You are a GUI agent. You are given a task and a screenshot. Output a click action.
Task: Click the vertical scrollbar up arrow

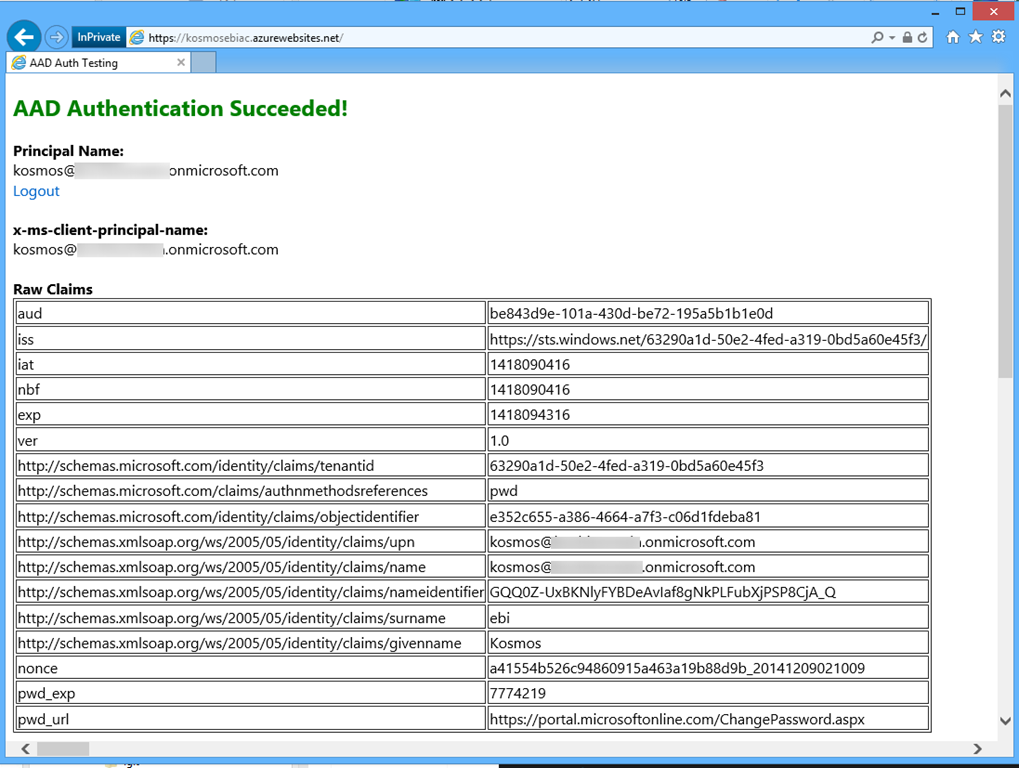1005,93
